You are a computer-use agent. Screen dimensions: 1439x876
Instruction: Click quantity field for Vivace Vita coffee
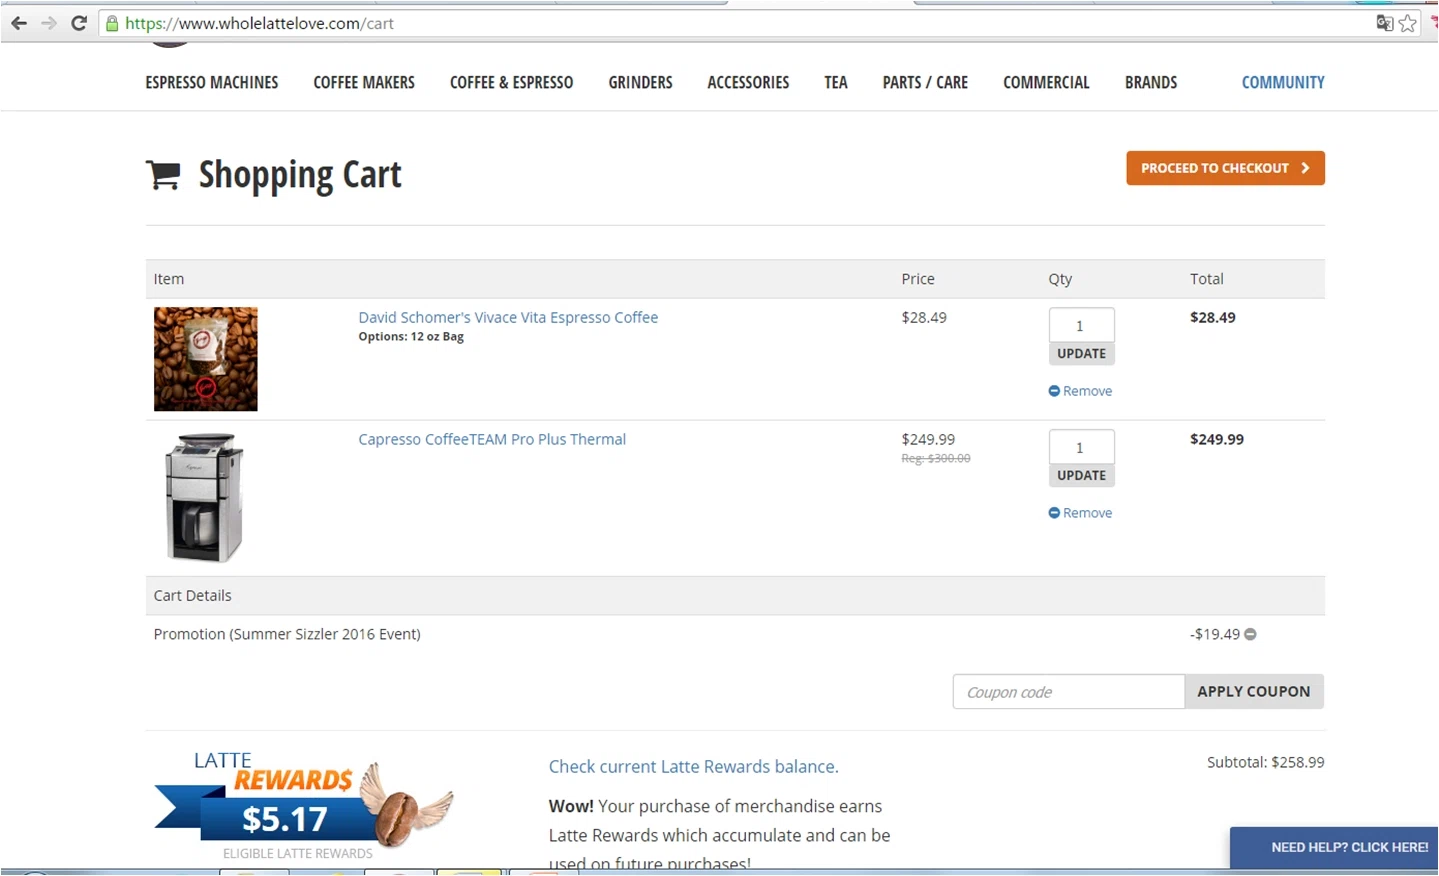tap(1081, 325)
